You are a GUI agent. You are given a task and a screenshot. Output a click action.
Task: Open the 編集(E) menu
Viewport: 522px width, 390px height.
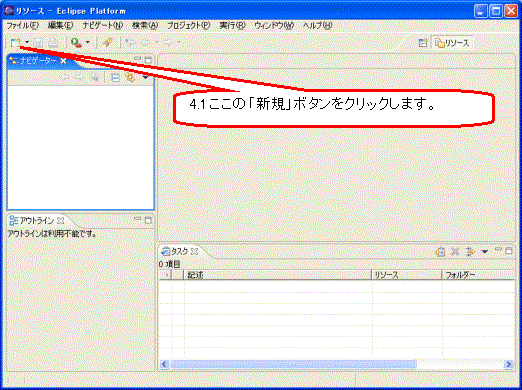[60, 25]
